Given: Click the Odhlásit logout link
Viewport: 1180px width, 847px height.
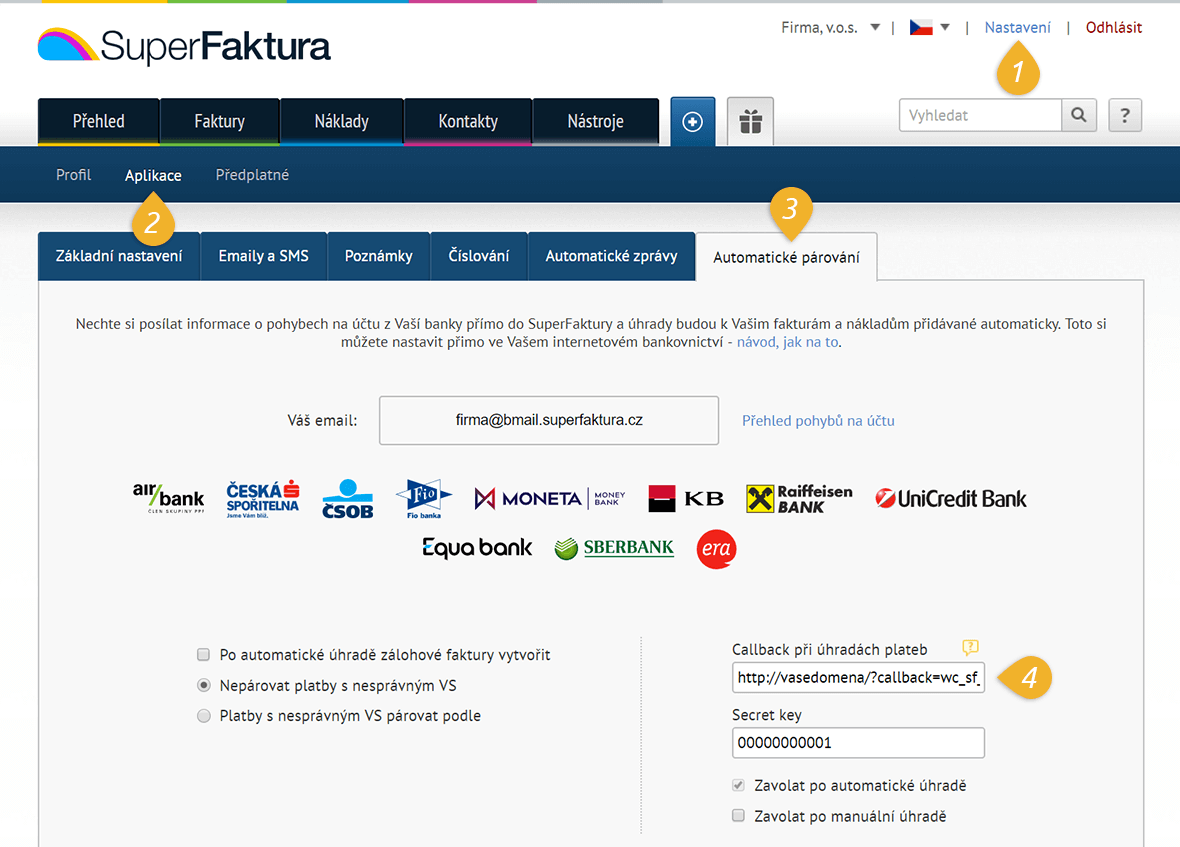Looking at the screenshot, I should point(1114,28).
